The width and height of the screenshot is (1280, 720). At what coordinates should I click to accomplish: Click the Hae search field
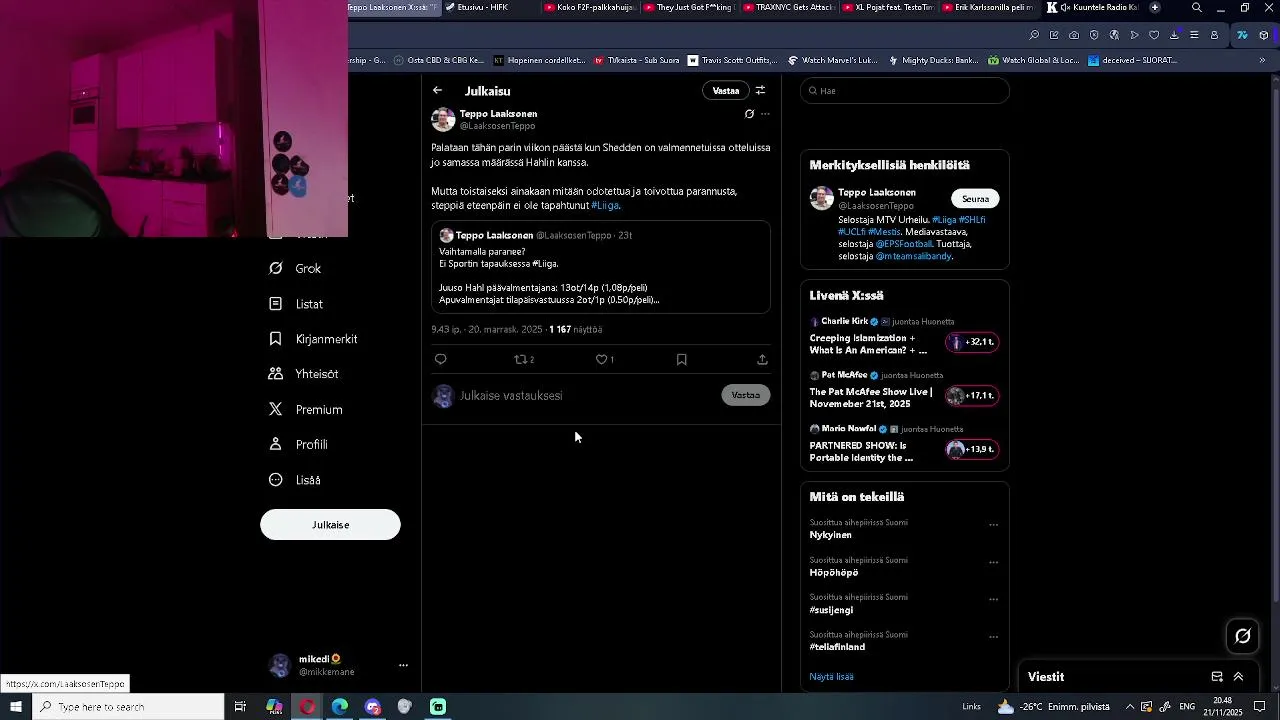905,91
